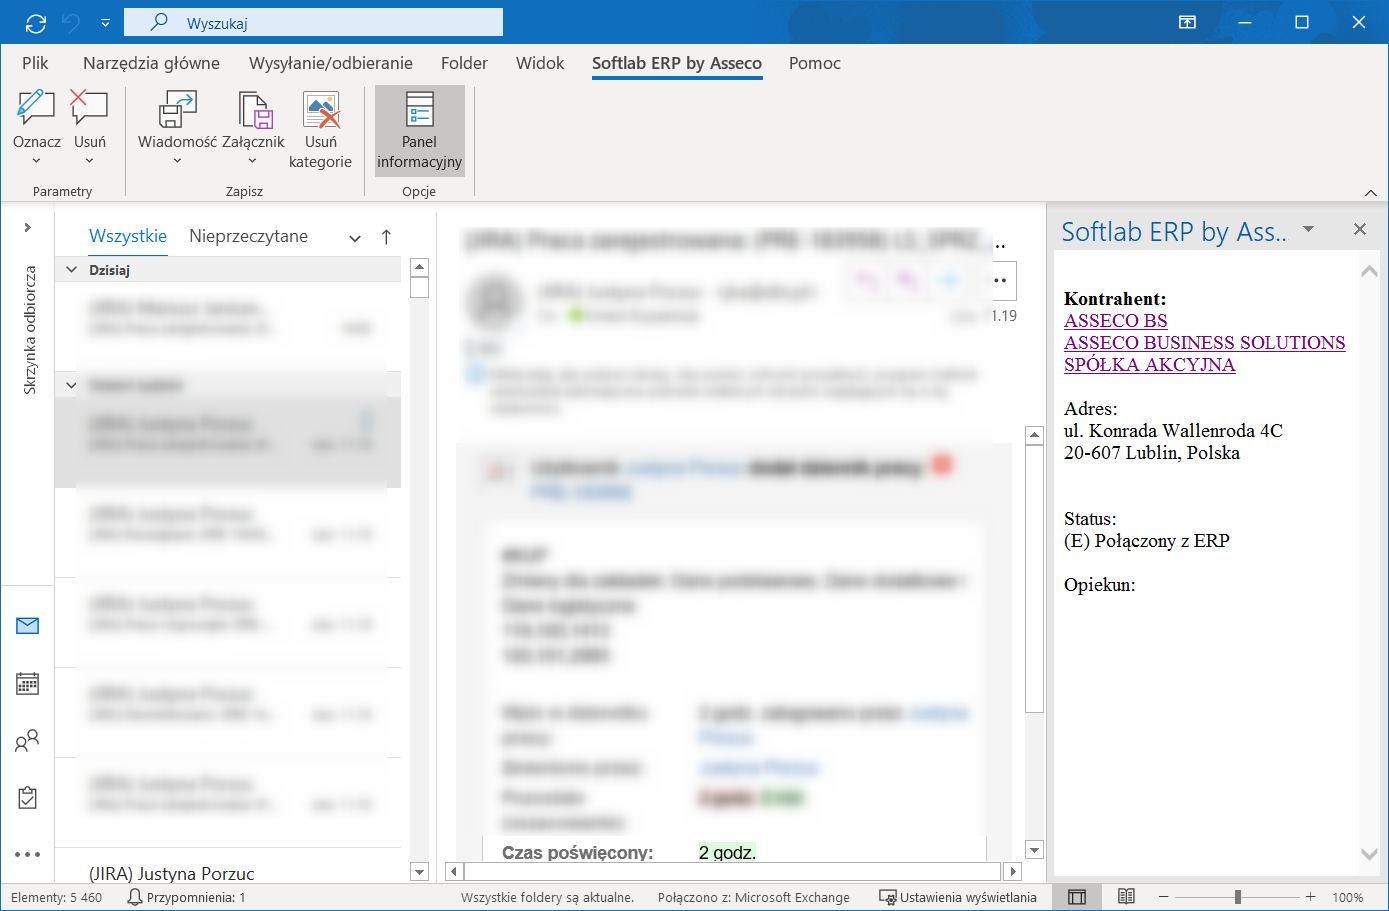The image size is (1389, 911).
Task: Click the Załącznik save icon
Action: [254, 109]
